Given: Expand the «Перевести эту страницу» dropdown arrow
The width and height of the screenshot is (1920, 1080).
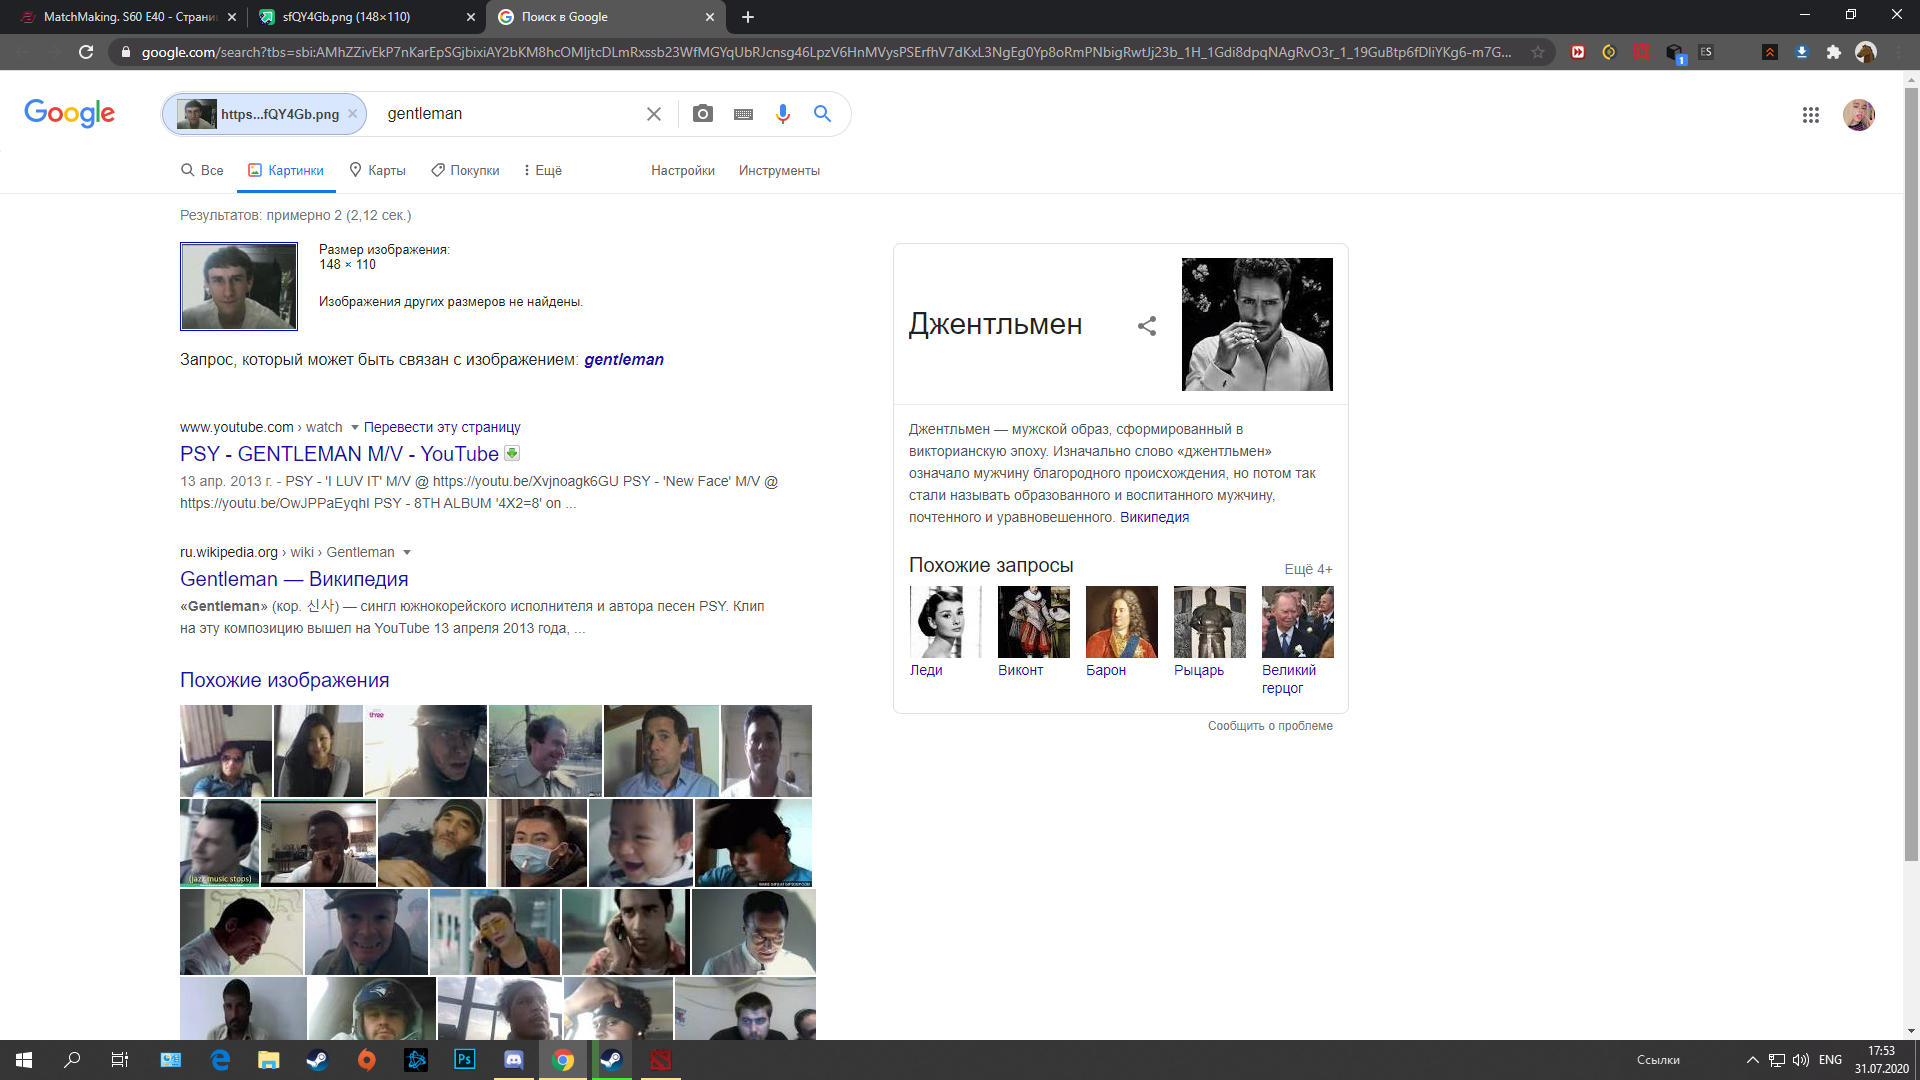Looking at the screenshot, I should pos(356,427).
